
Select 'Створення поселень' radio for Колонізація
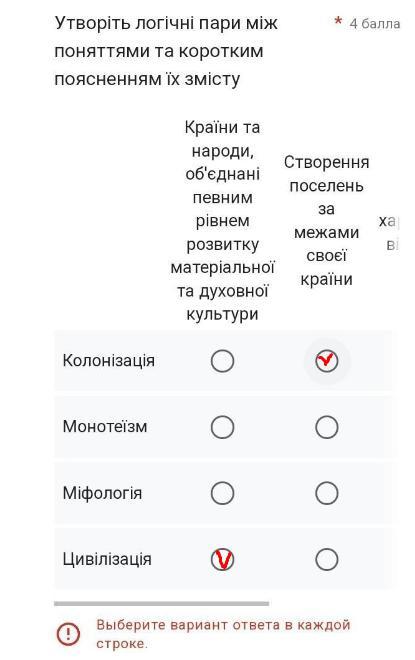click(327, 361)
